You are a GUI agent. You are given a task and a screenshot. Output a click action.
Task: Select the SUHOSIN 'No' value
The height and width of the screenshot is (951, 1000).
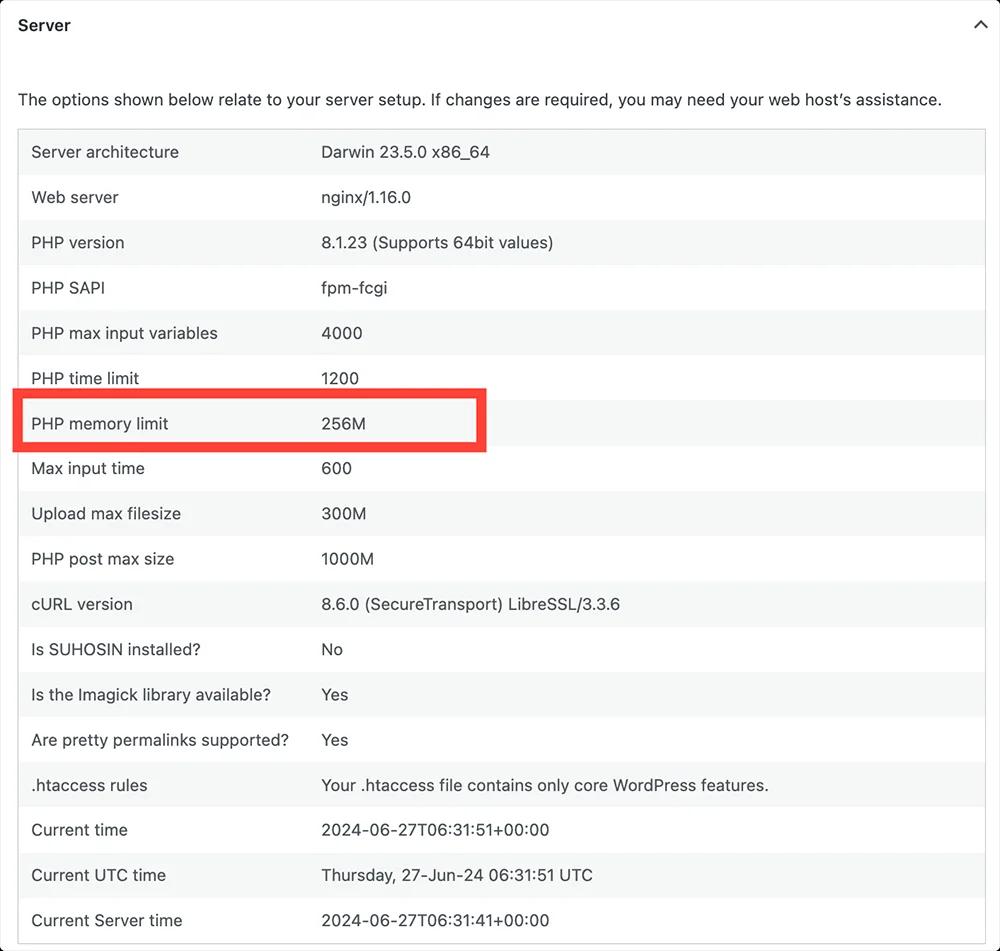[332, 650]
